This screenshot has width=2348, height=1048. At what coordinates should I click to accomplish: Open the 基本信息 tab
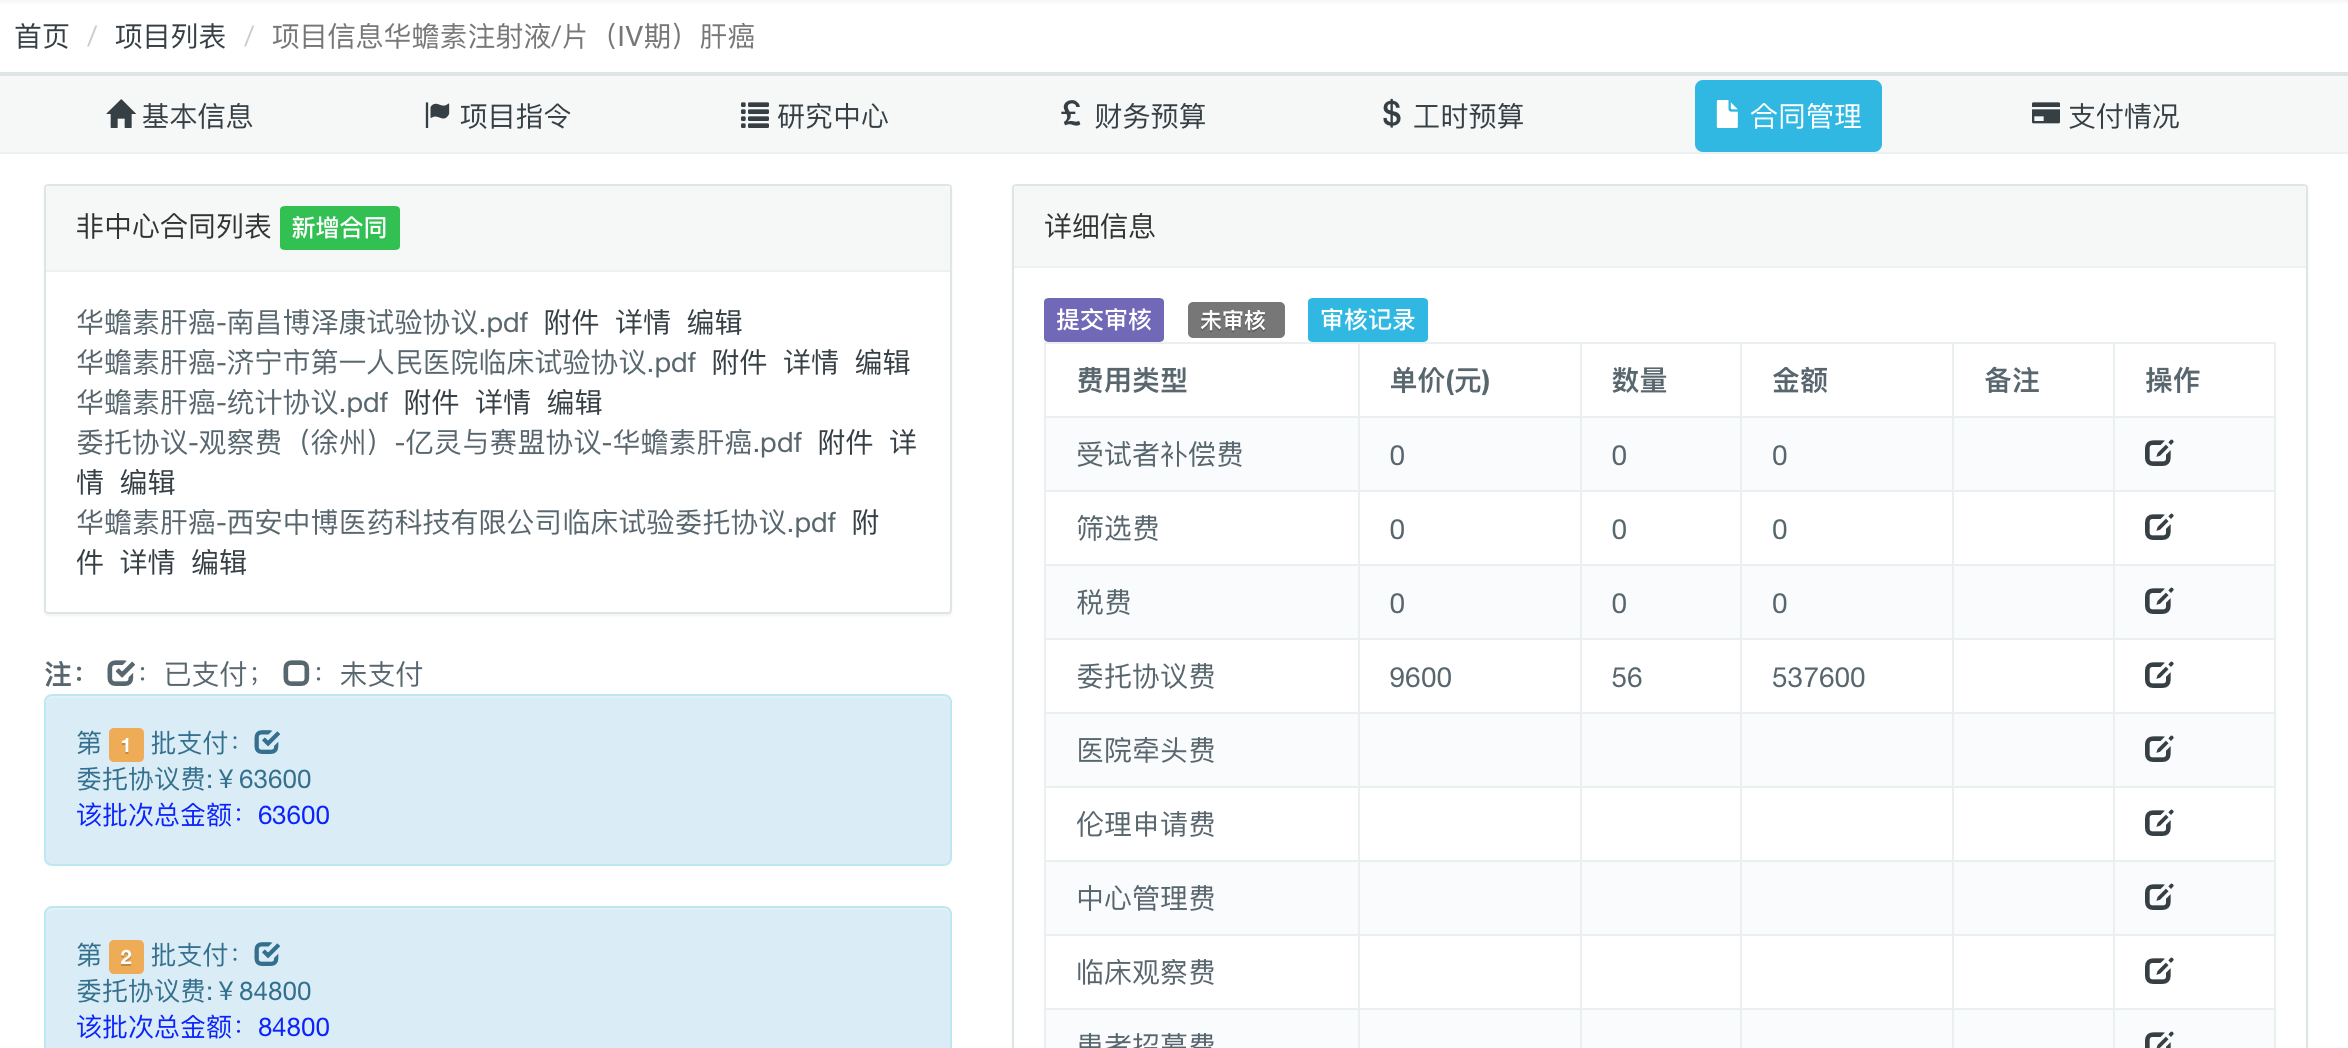coord(180,116)
